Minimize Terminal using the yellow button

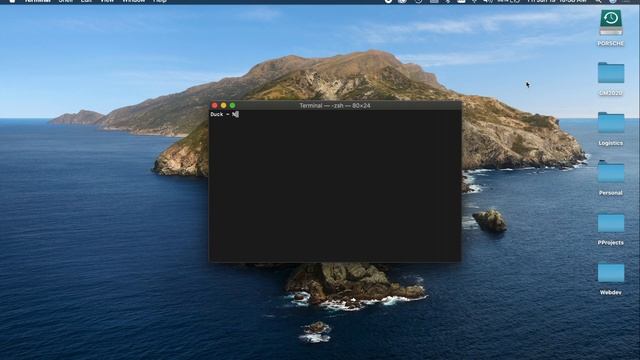click(224, 105)
